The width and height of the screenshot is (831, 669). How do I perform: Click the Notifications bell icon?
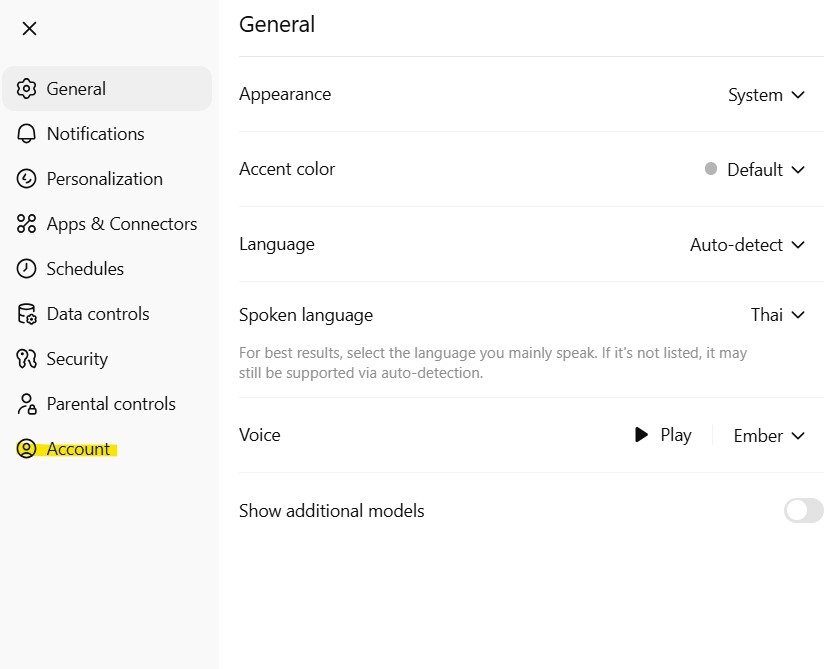(26, 134)
